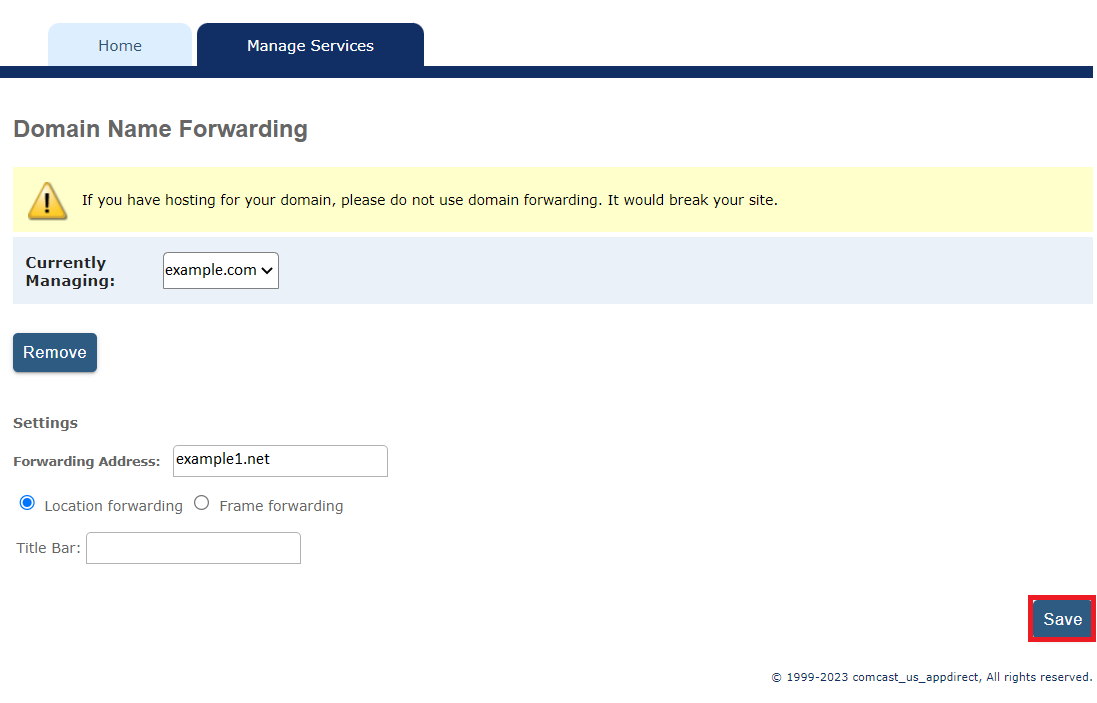Select the Location forwarding radio button
The height and width of the screenshot is (703, 1097).
click(x=27, y=502)
